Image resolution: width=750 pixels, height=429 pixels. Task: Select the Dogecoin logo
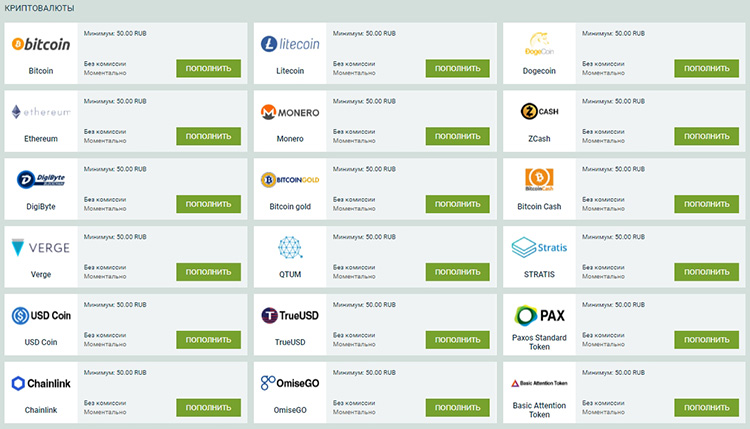[539, 44]
